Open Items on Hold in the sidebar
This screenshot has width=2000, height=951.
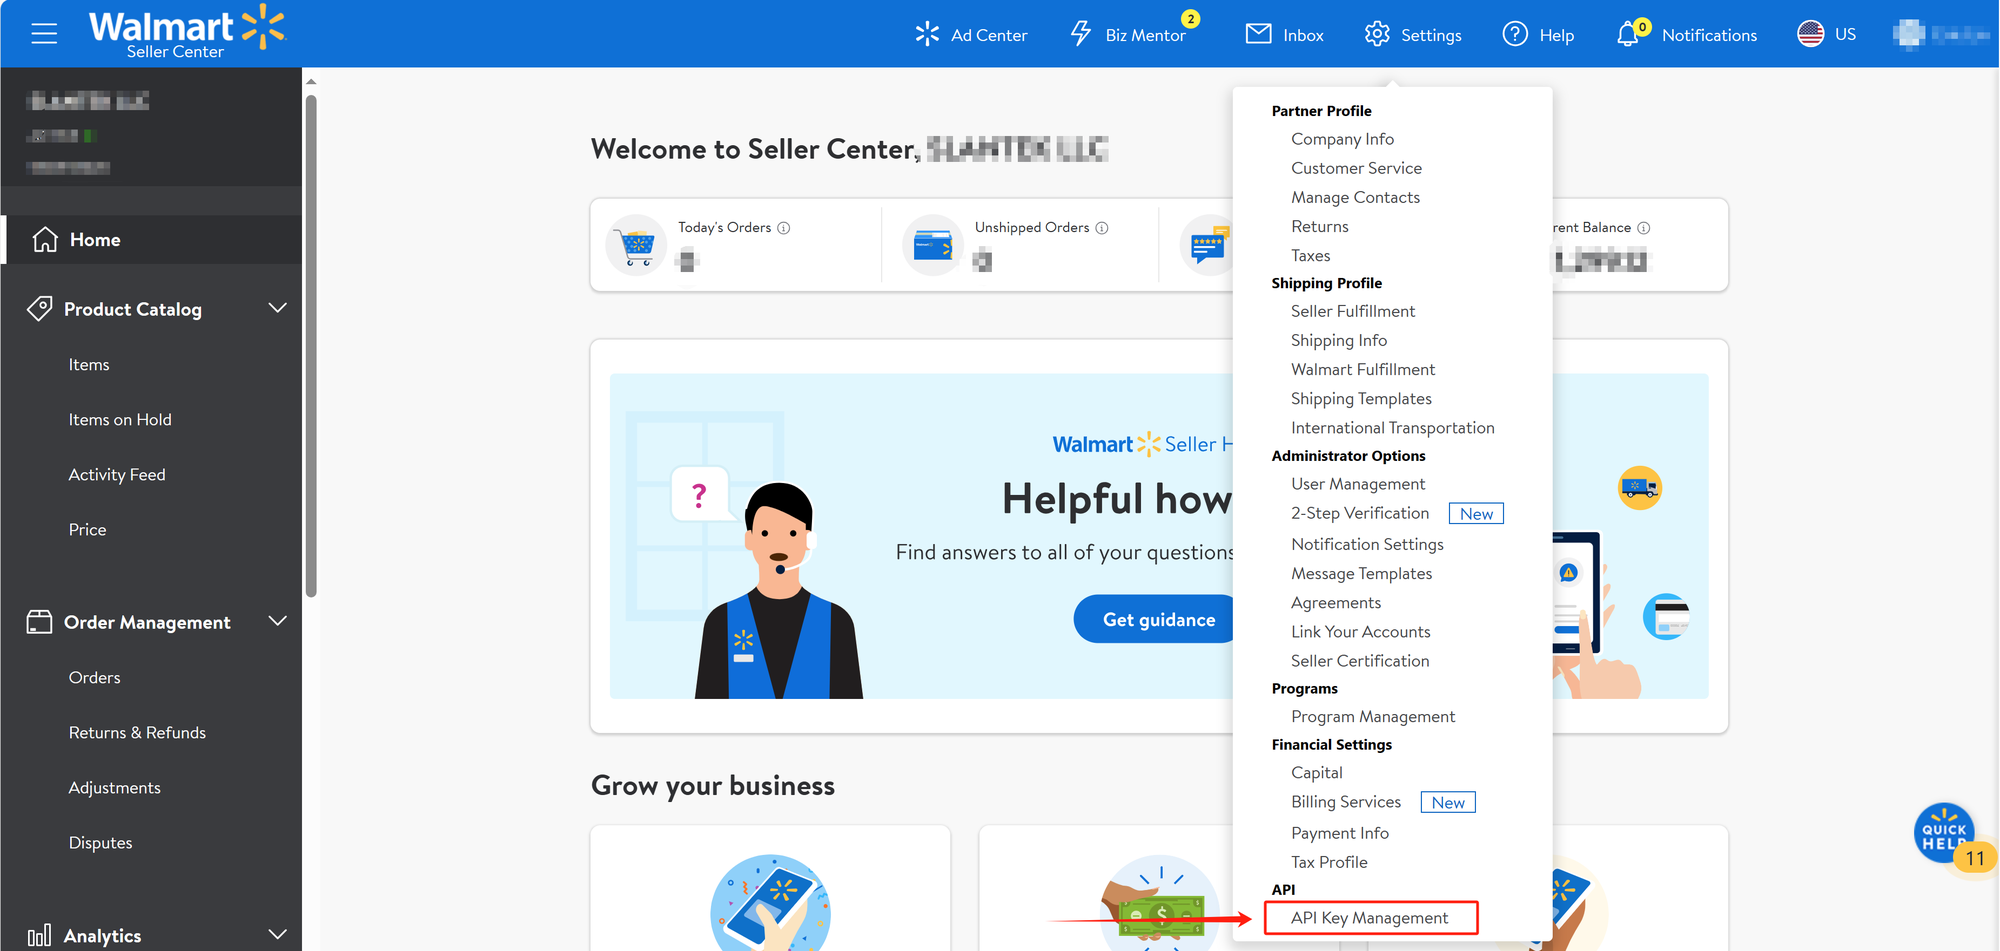(120, 420)
